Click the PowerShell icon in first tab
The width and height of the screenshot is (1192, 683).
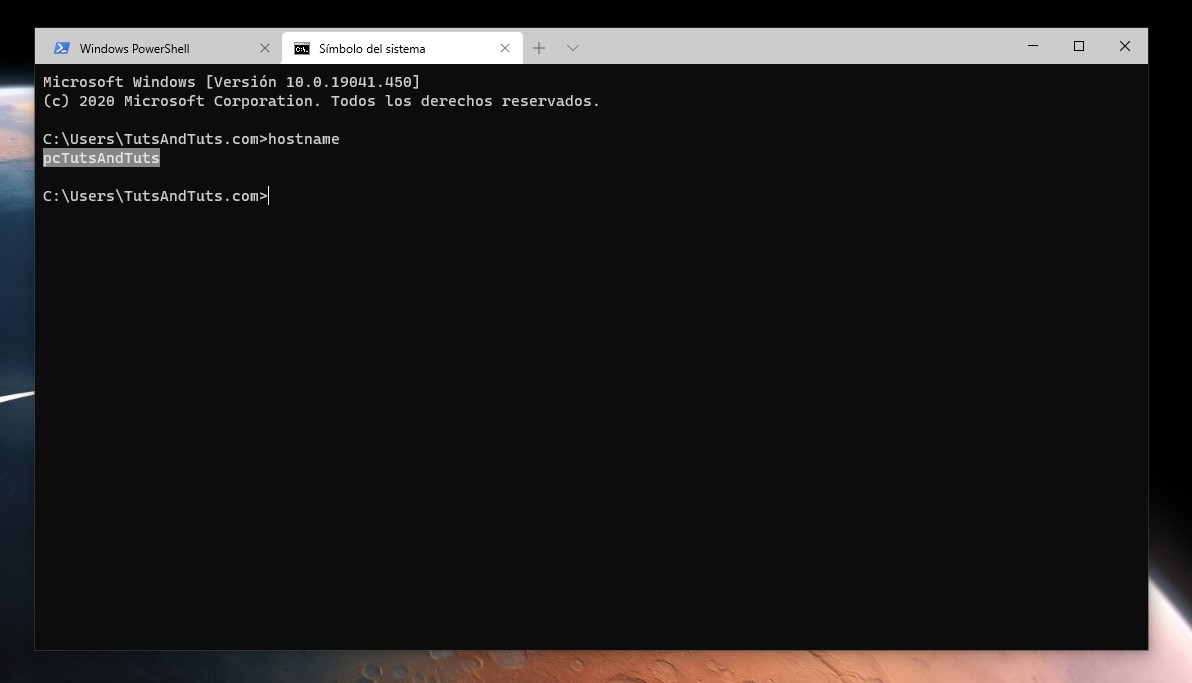[62, 48]
